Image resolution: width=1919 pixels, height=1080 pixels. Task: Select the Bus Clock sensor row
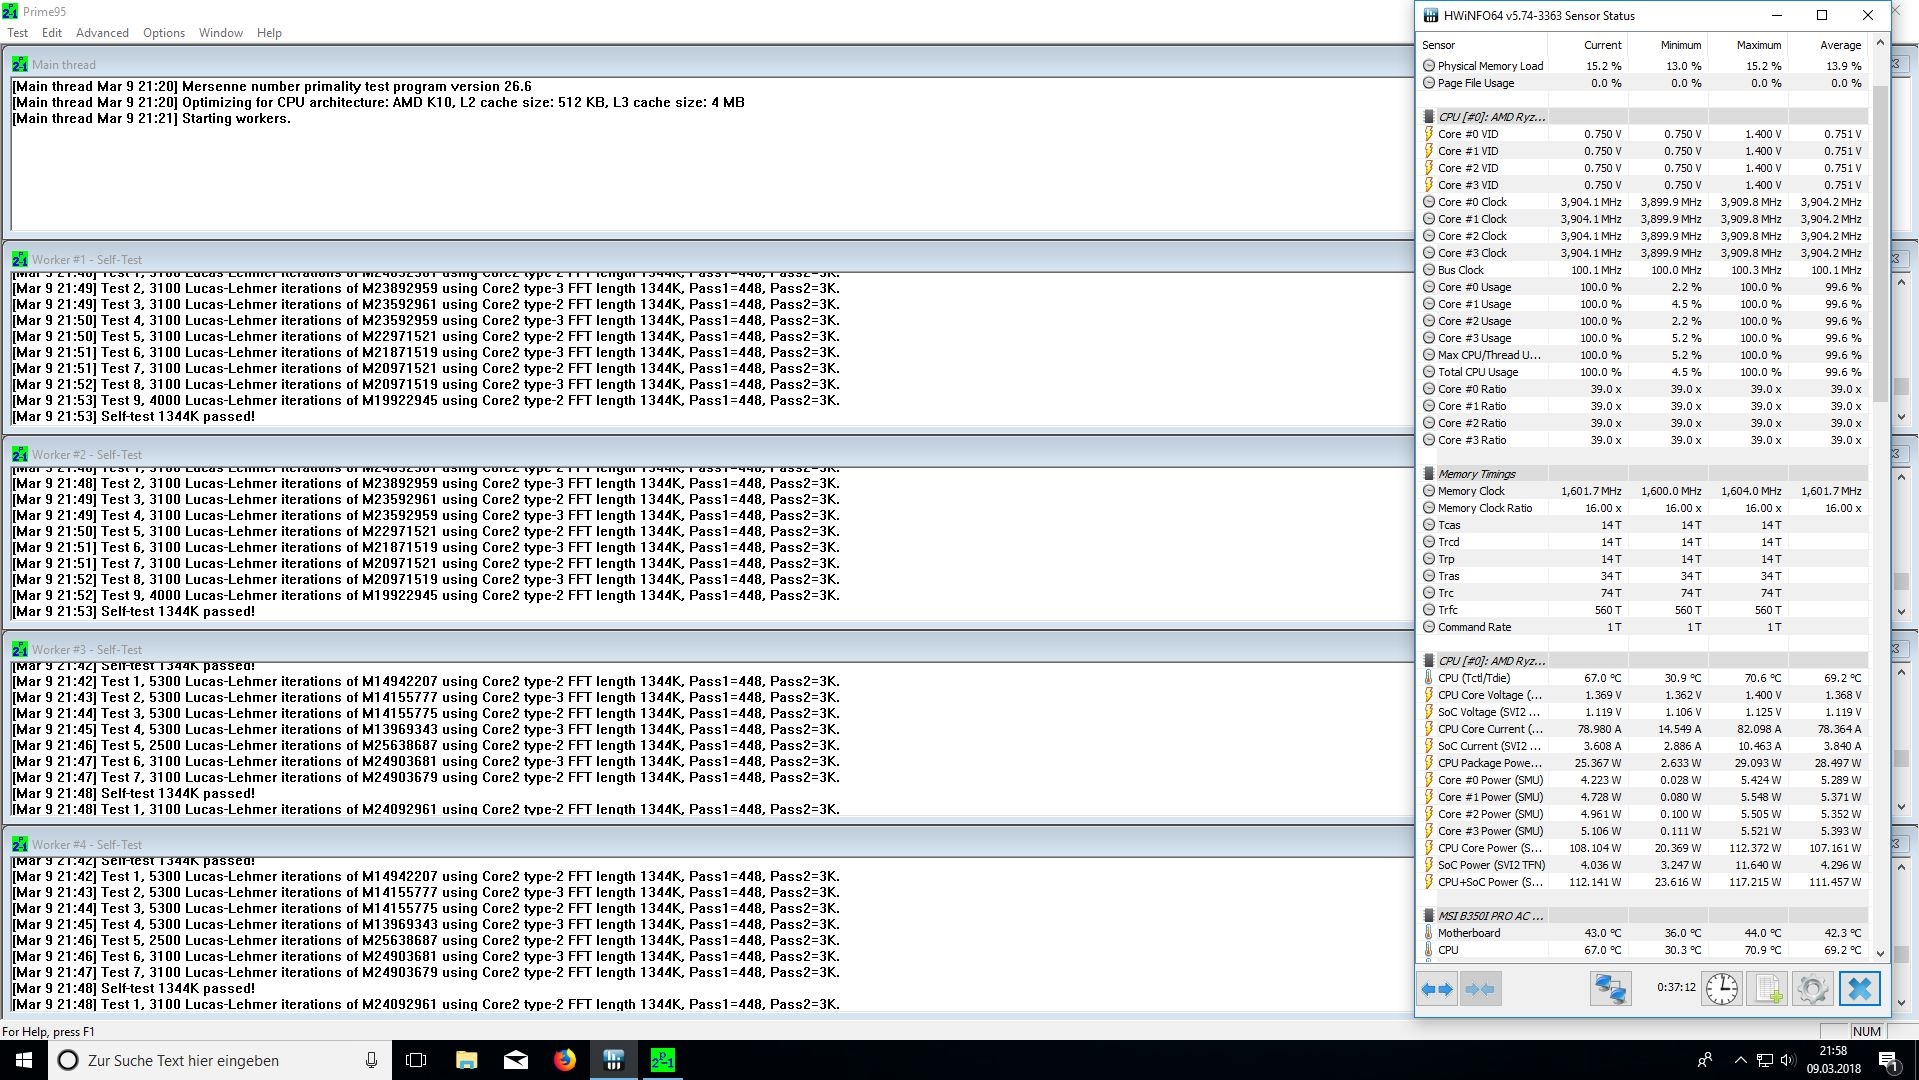click(x=1643, y=270)
